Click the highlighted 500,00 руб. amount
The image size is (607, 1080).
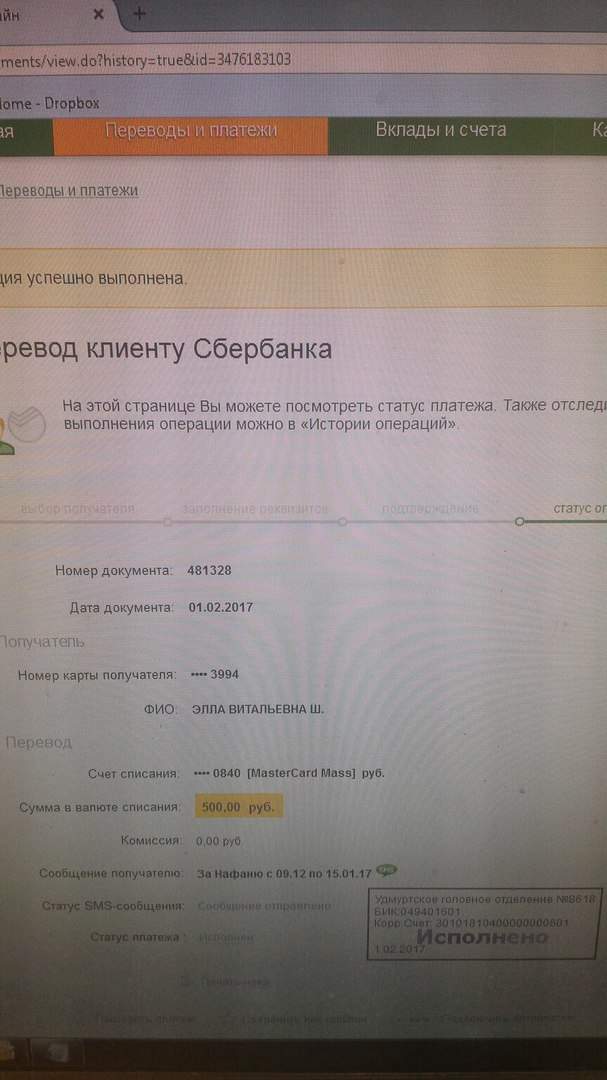238,808
